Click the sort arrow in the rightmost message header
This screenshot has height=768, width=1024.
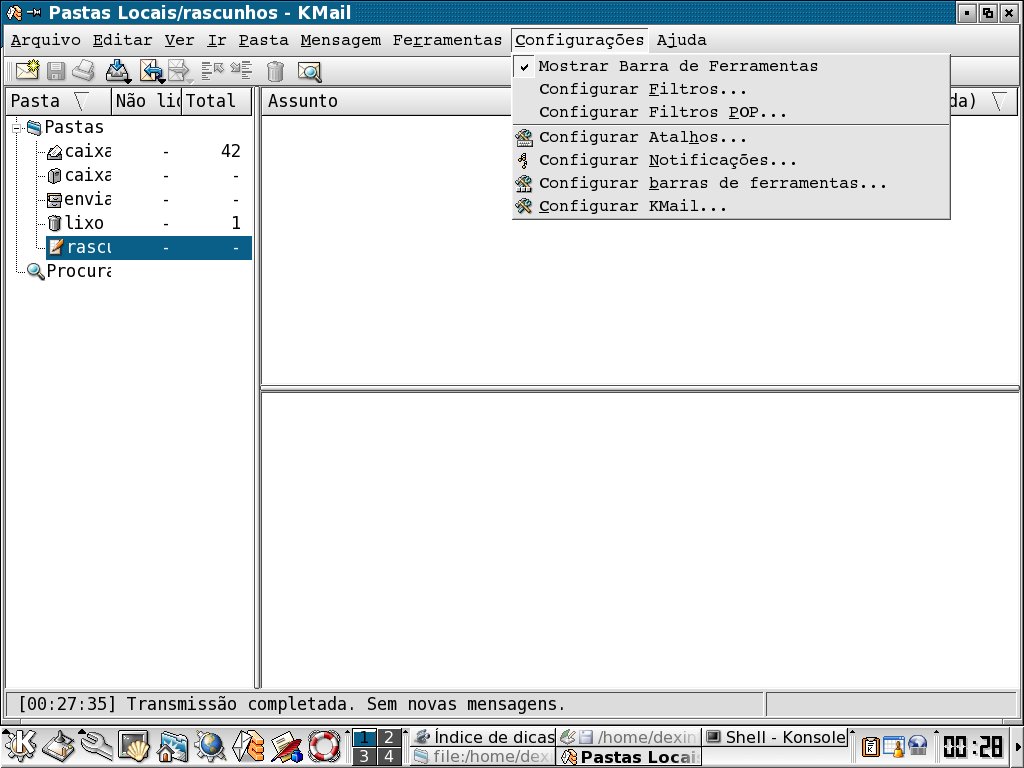(x=999, y=101)
